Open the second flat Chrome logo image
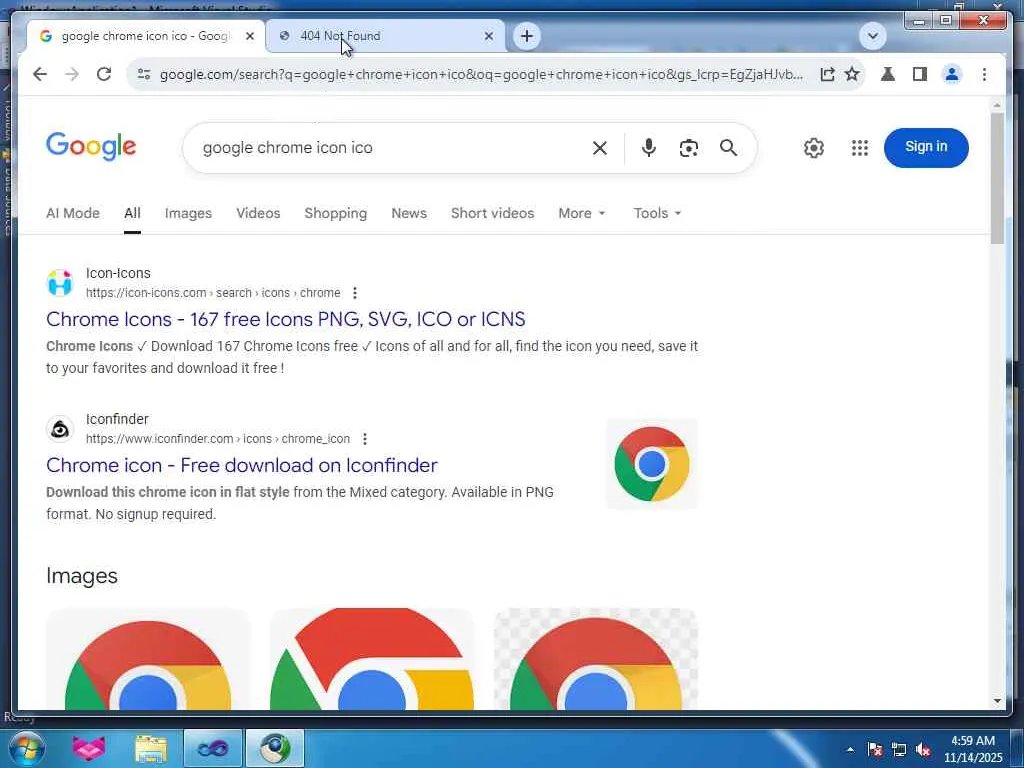 [x=372, y=659]
